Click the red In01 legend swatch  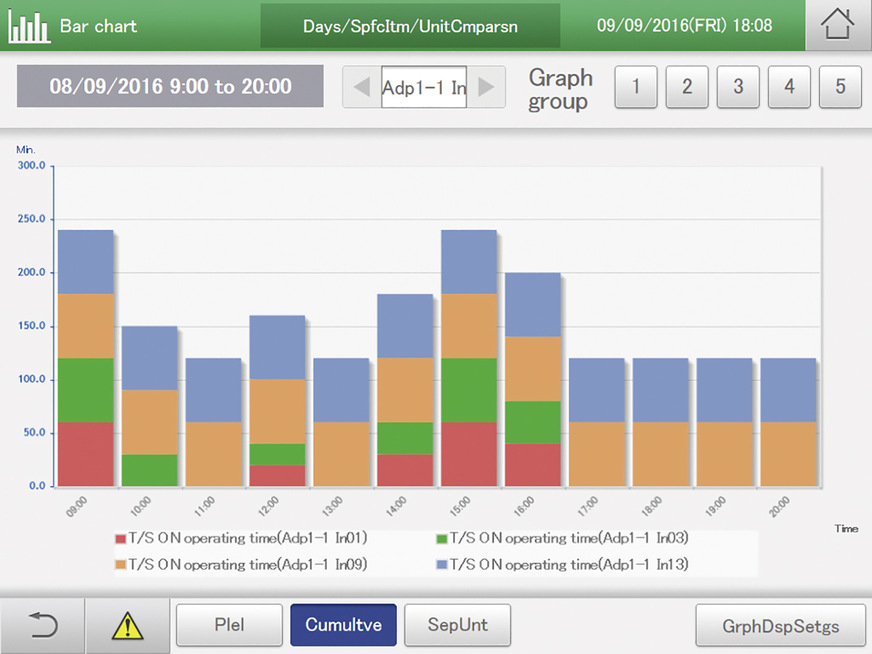pos(120,538)
